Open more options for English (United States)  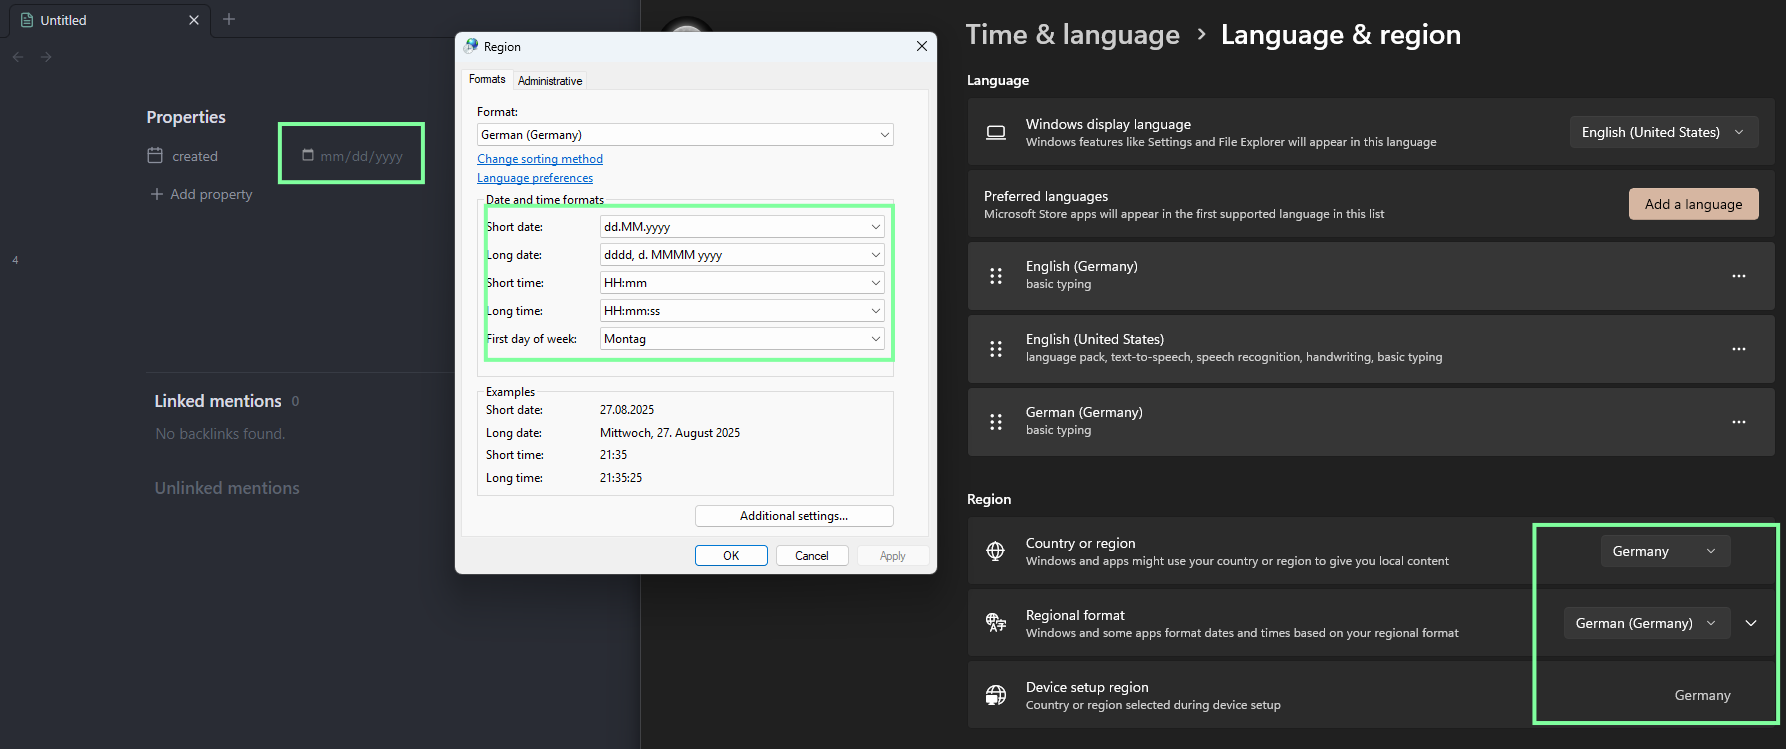click(x=1738, y=349)
